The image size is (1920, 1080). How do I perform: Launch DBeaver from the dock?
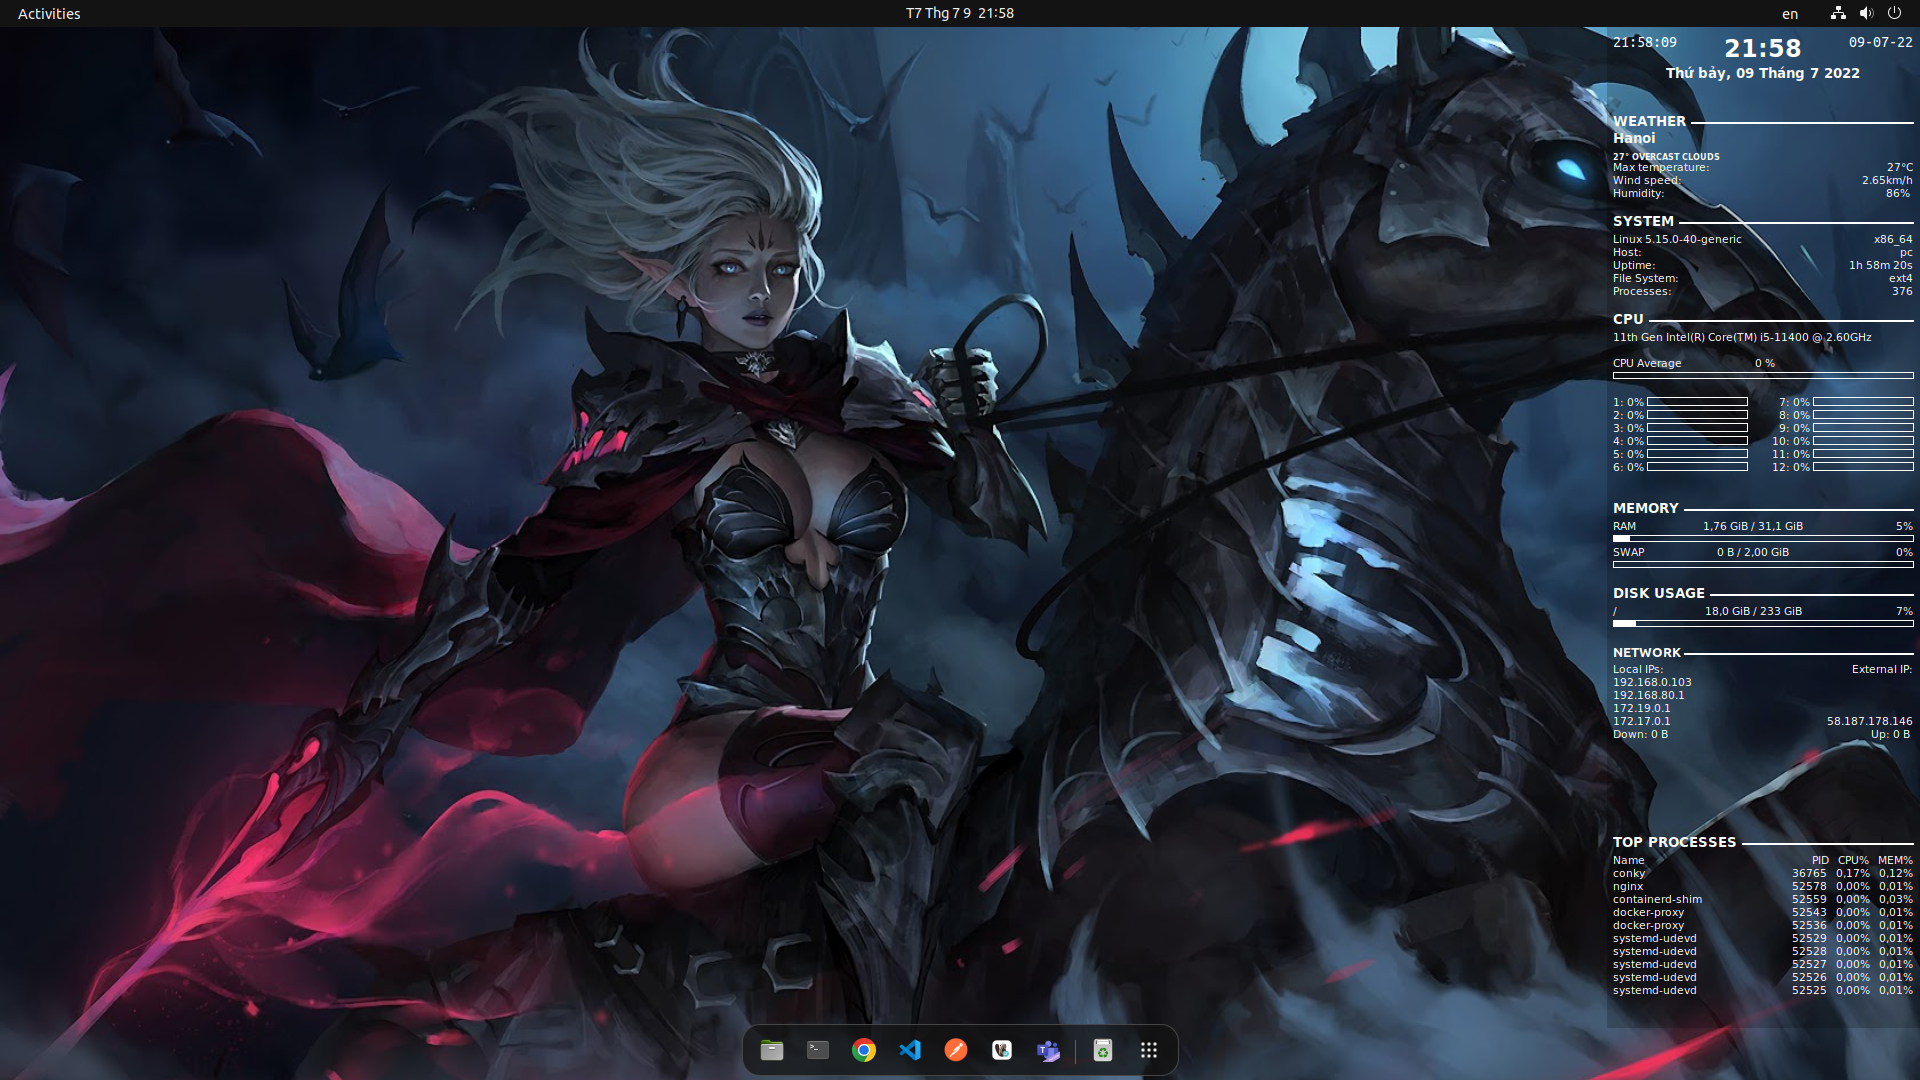click(1002, 1050)
